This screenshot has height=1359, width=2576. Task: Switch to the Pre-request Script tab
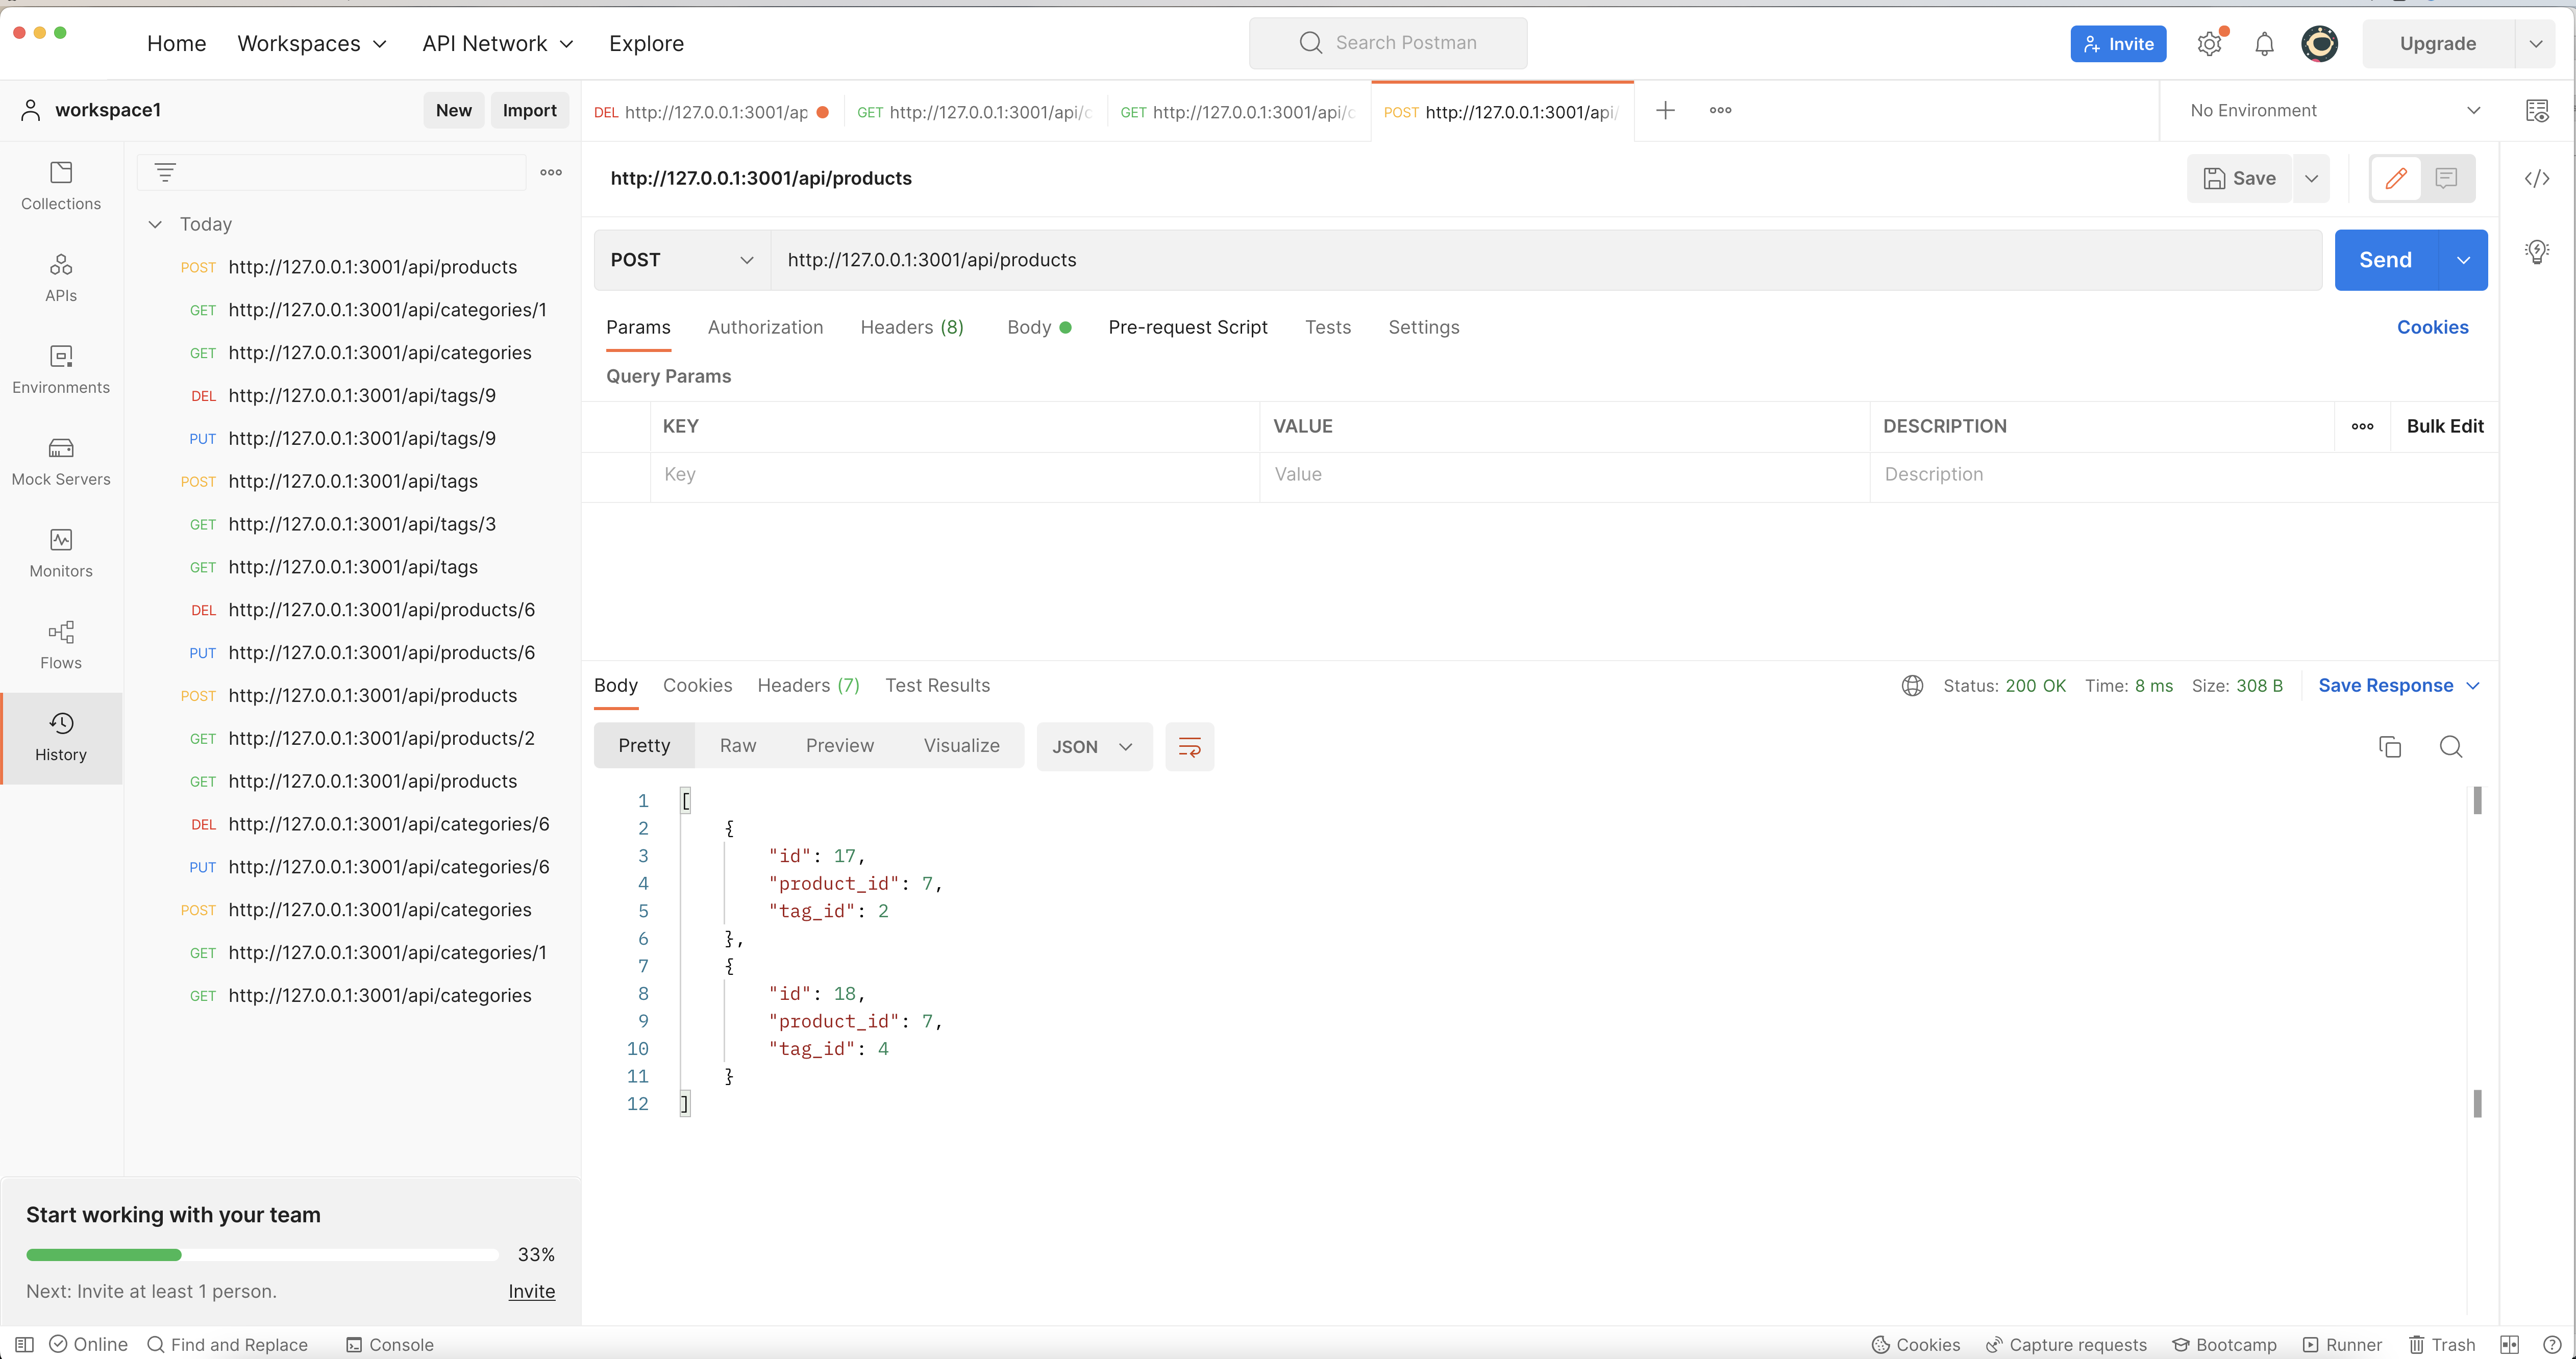click(x=1187, y=328)
